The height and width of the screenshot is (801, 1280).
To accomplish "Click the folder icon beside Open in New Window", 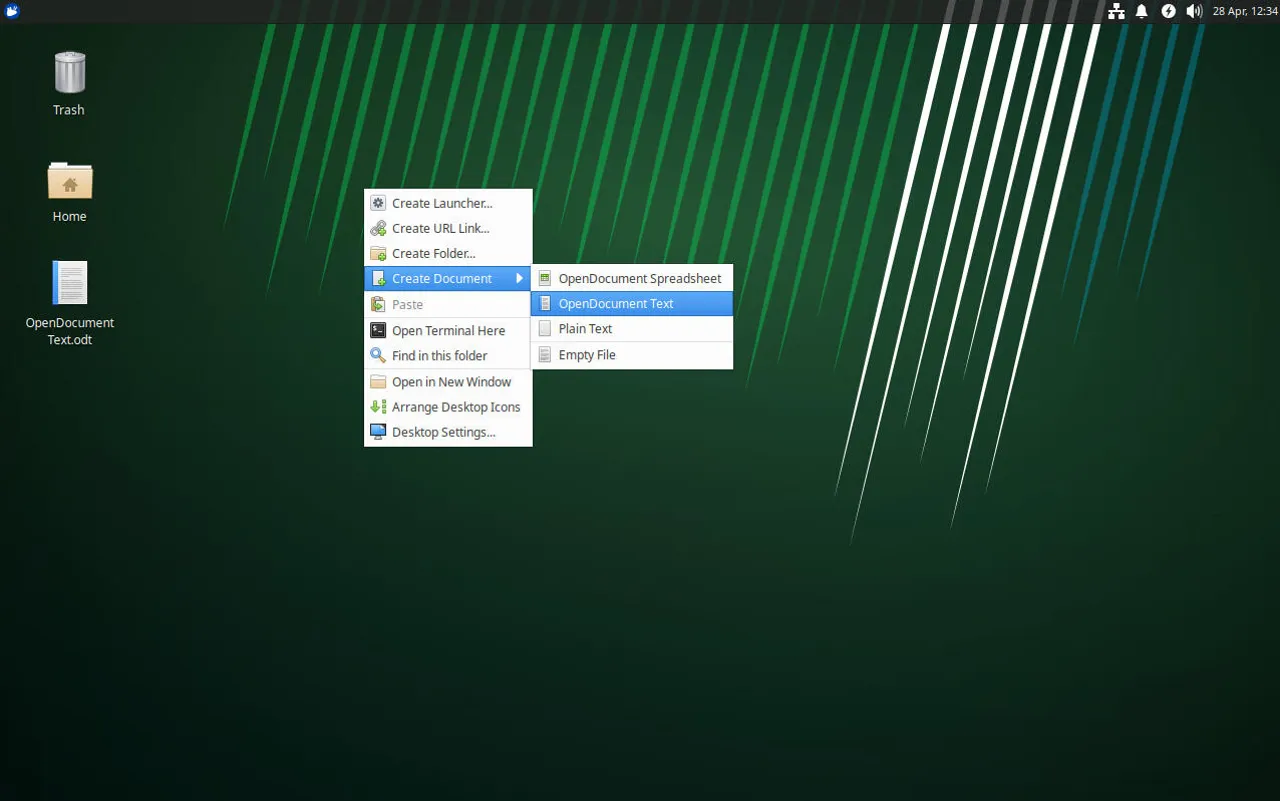I will coord(378,382).
